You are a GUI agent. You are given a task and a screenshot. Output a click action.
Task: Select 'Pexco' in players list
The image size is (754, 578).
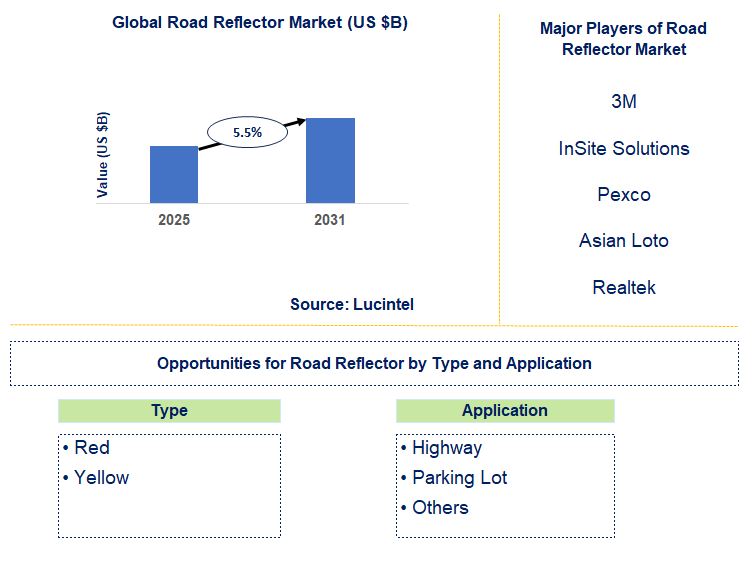pyautogui.click(x=624, y=195)
